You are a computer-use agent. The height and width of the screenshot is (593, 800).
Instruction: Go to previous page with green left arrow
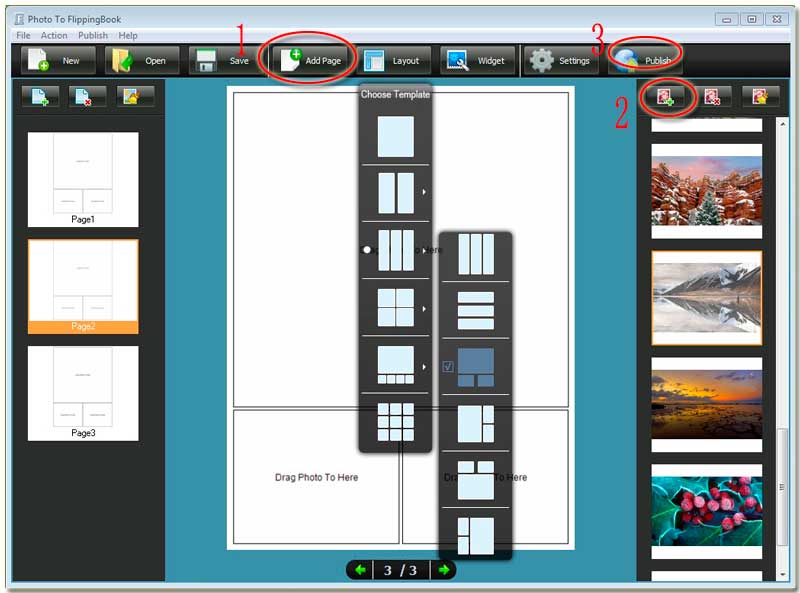[x=360, y=570]
